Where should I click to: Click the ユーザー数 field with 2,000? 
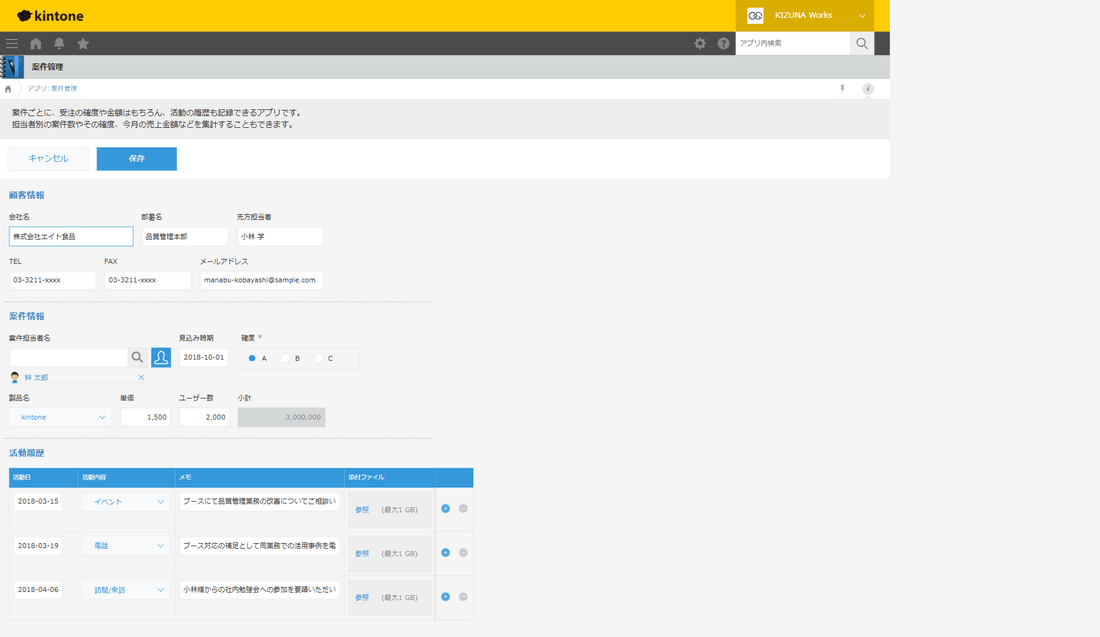[204, 417]
